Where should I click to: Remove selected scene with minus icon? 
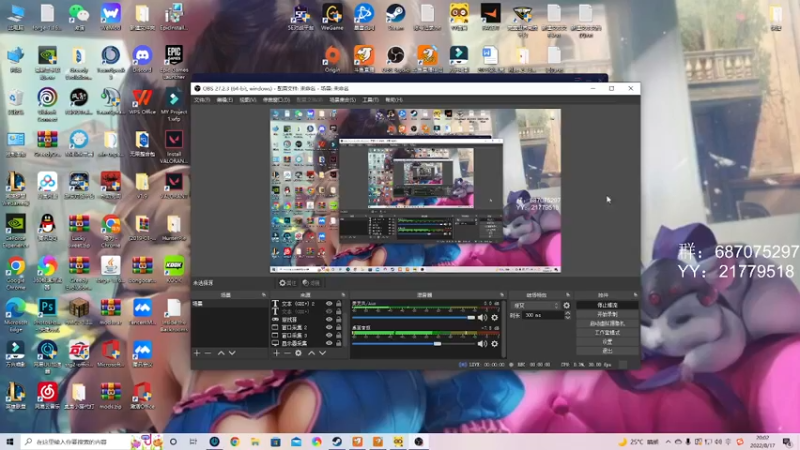(x=208, y=353)
